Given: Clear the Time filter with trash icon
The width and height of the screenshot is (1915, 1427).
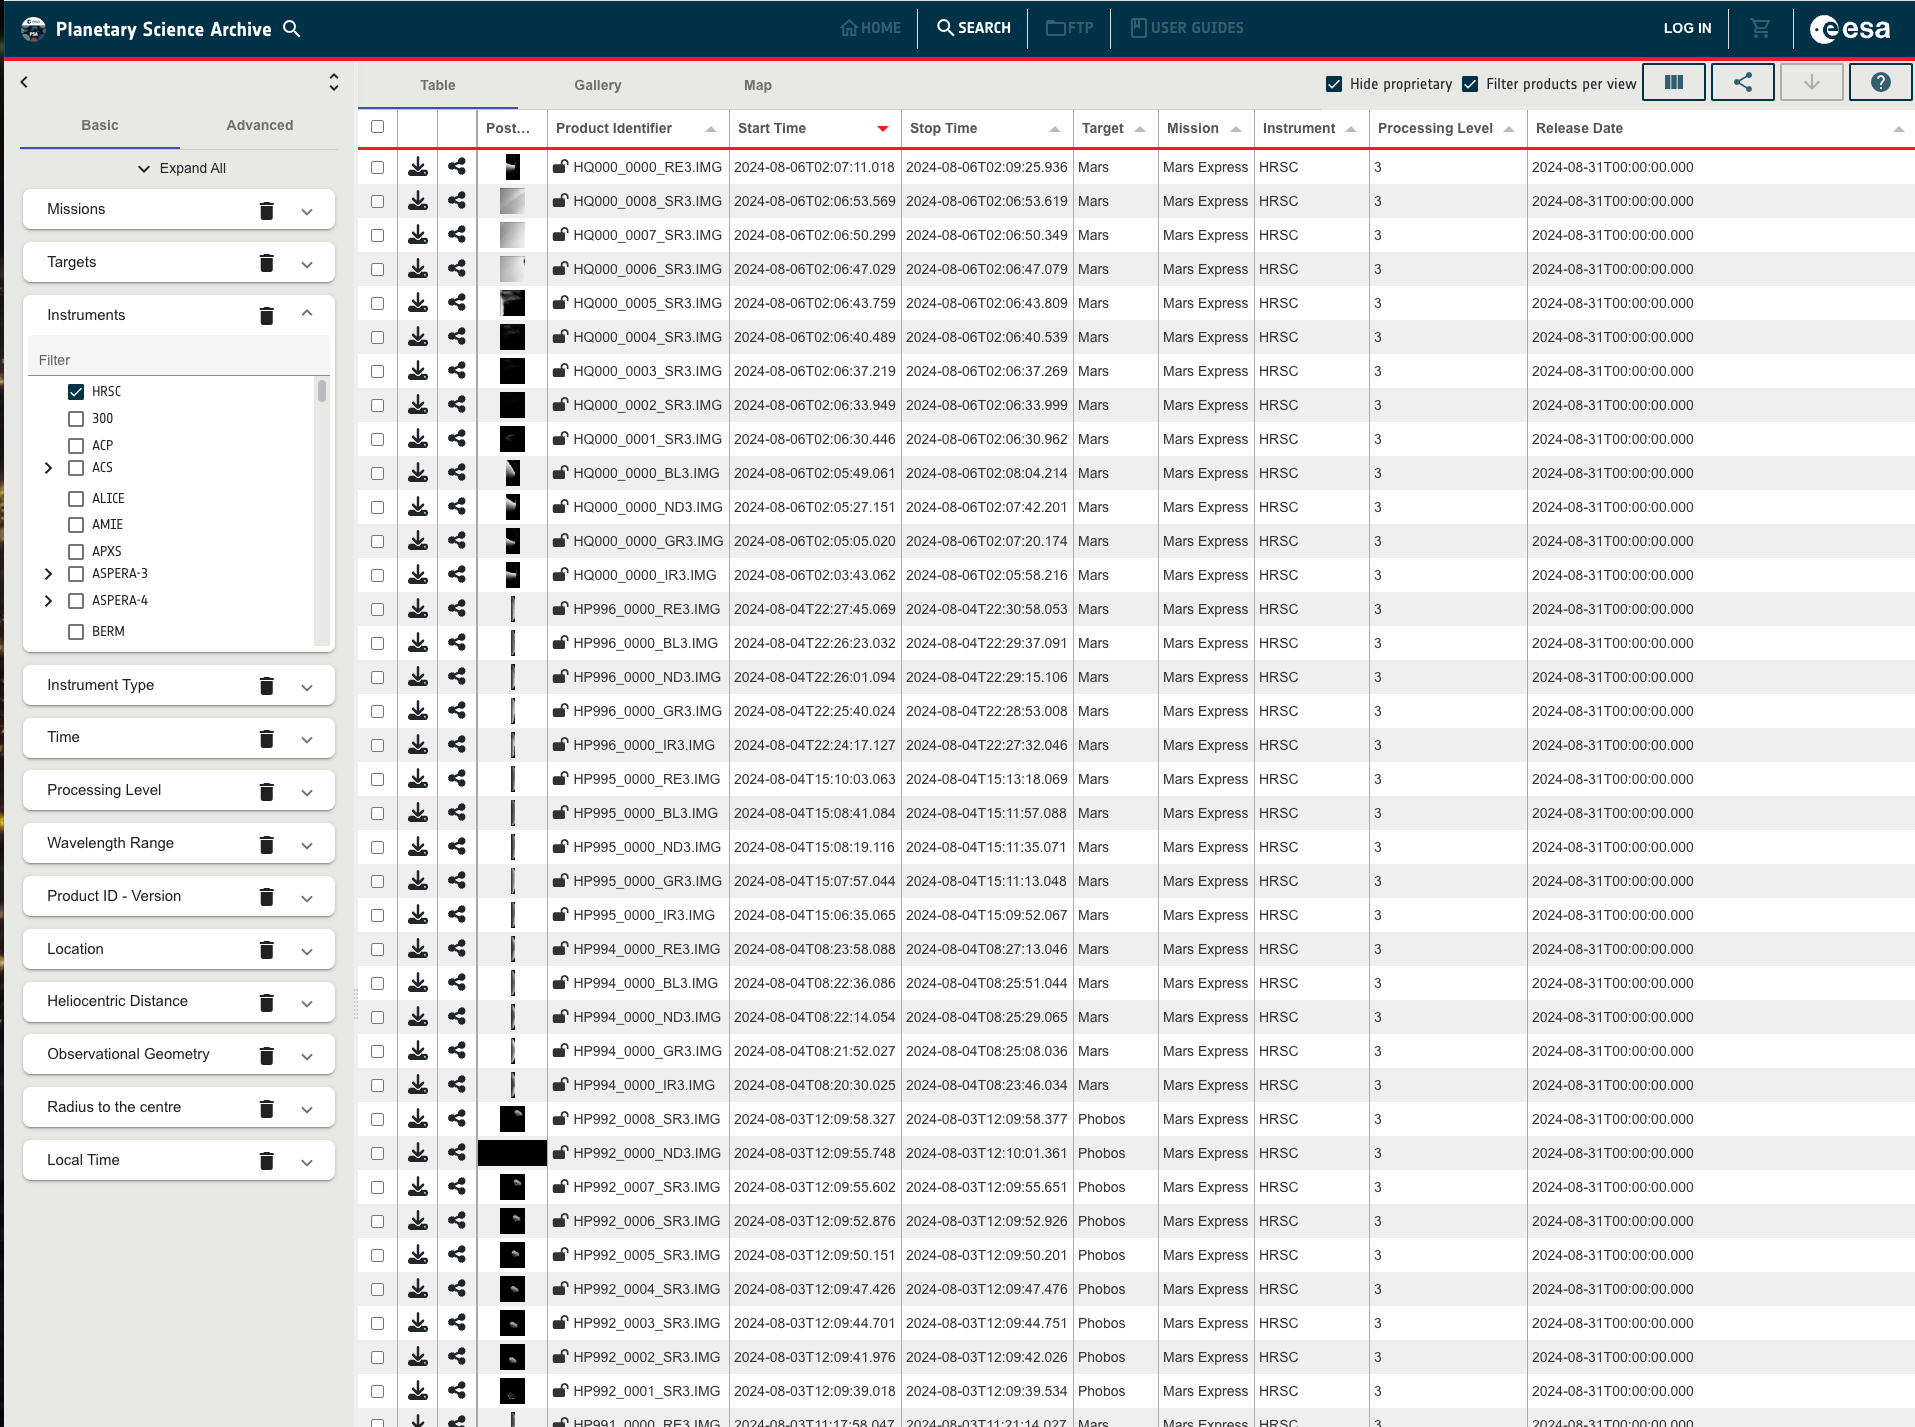Looking at the screenshot, I should (266, 739).
